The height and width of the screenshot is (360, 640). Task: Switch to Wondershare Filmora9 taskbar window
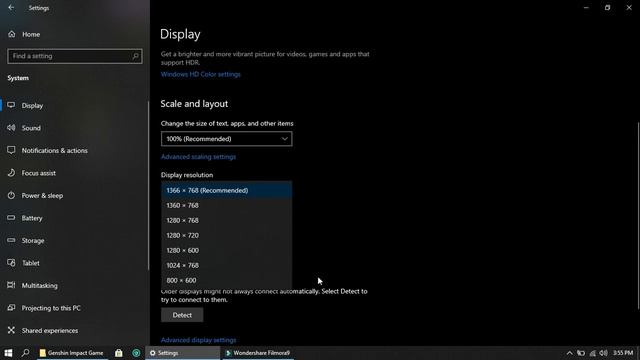(x=258, y=353)
